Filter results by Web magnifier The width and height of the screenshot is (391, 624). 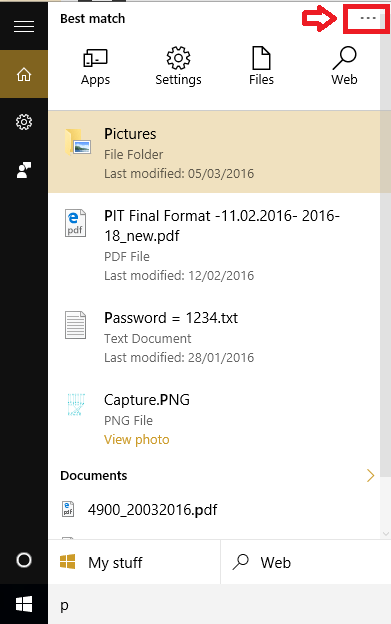pyautogui.click(x=344, y=66)
